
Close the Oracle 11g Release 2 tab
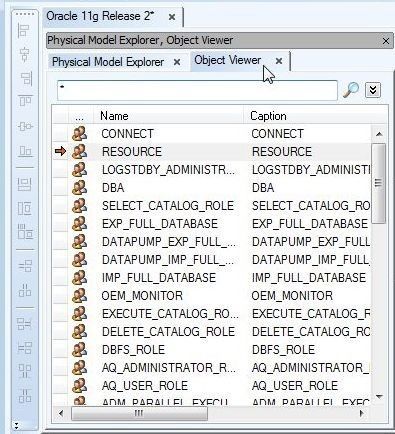click(172, 17)
